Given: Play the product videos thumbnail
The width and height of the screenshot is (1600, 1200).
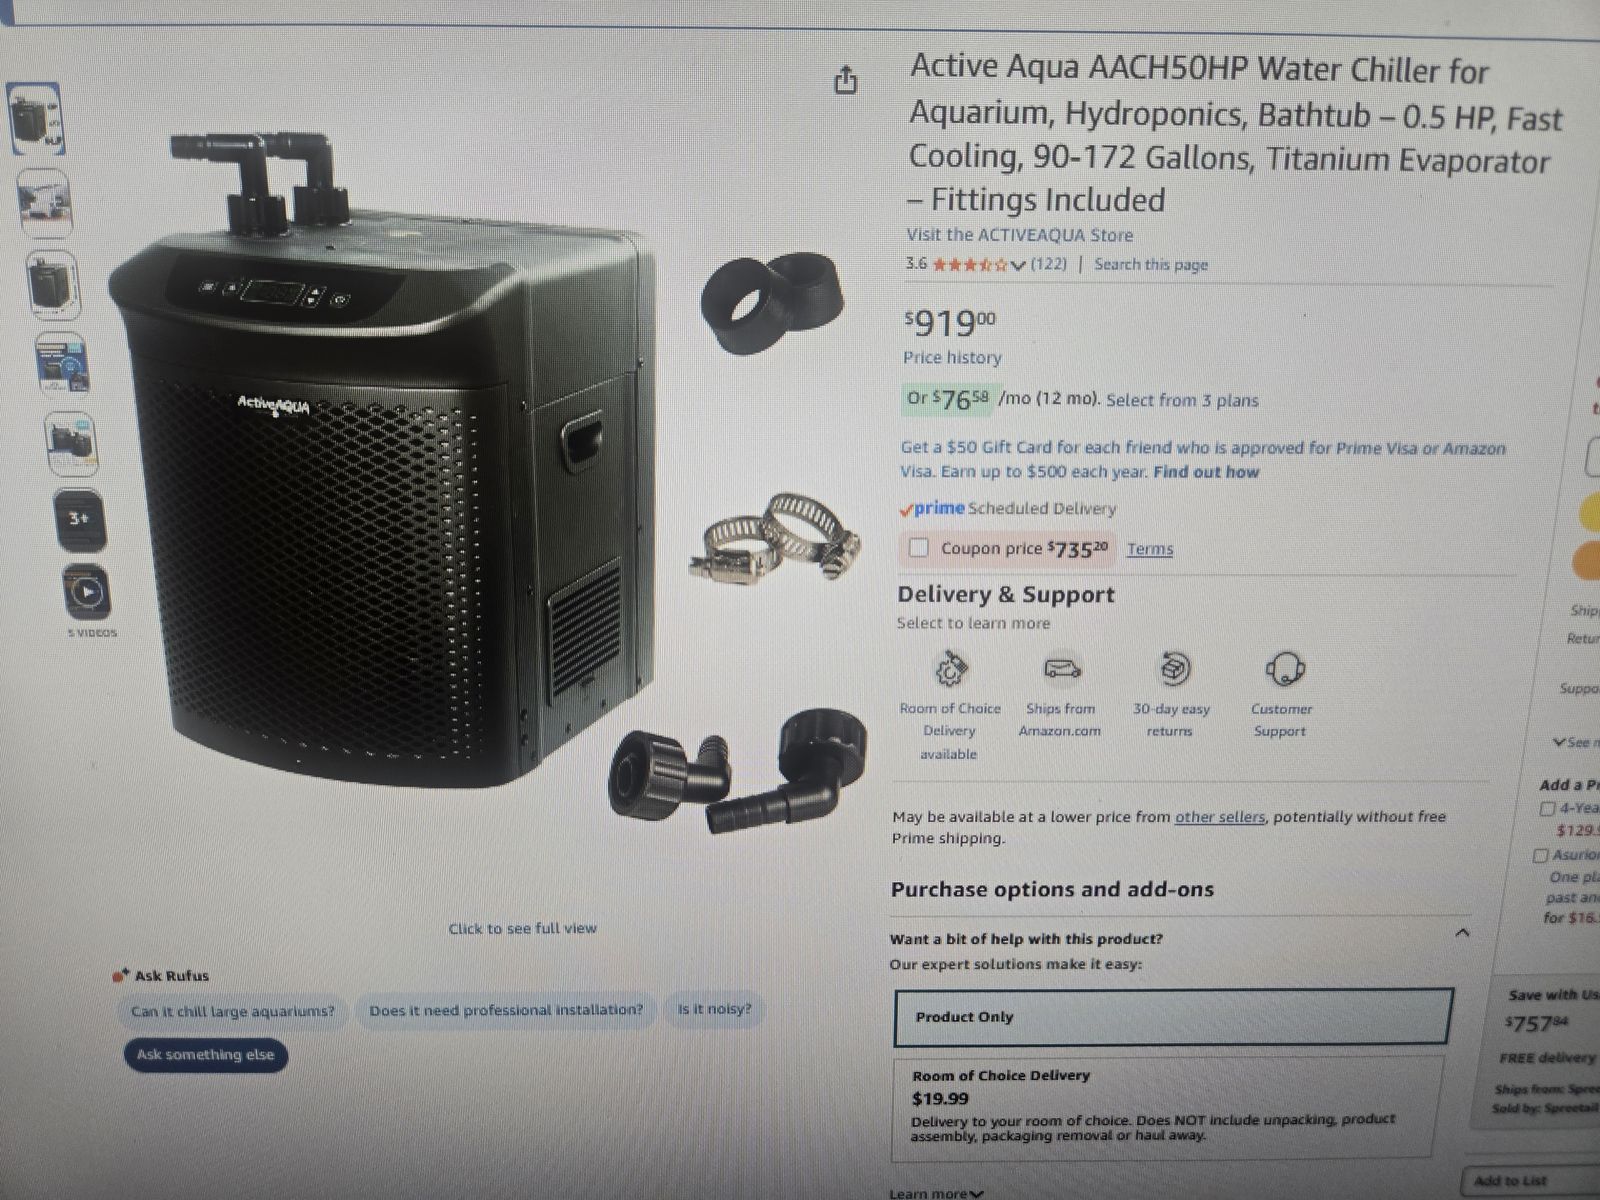Looking at the screenshot, I should point(87,592).
